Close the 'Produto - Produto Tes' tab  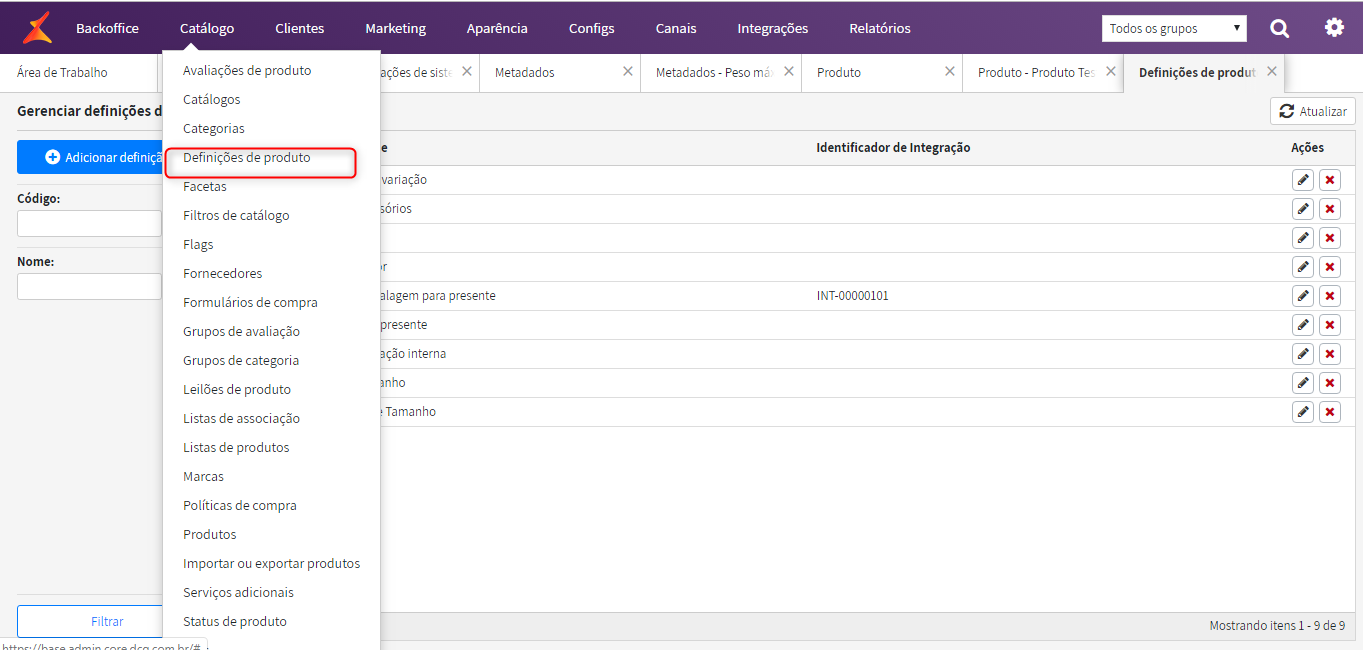pyautogui.click(x=1110, y=72)
